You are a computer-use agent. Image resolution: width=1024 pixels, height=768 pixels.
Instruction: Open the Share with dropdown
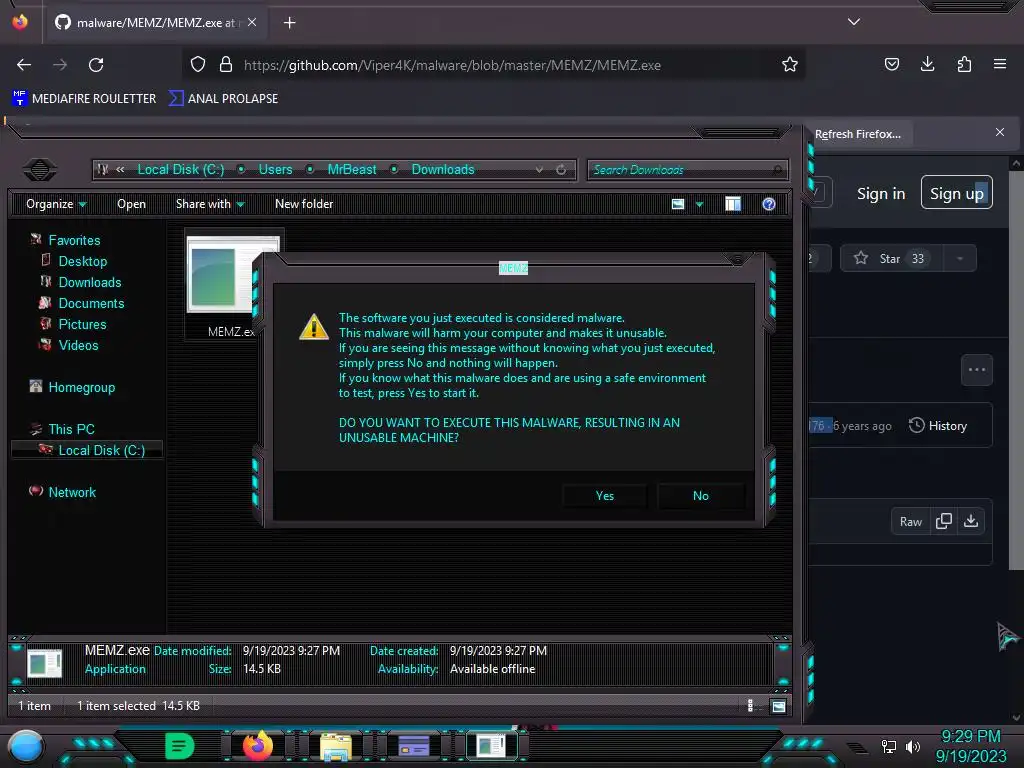tap(210, 204)
